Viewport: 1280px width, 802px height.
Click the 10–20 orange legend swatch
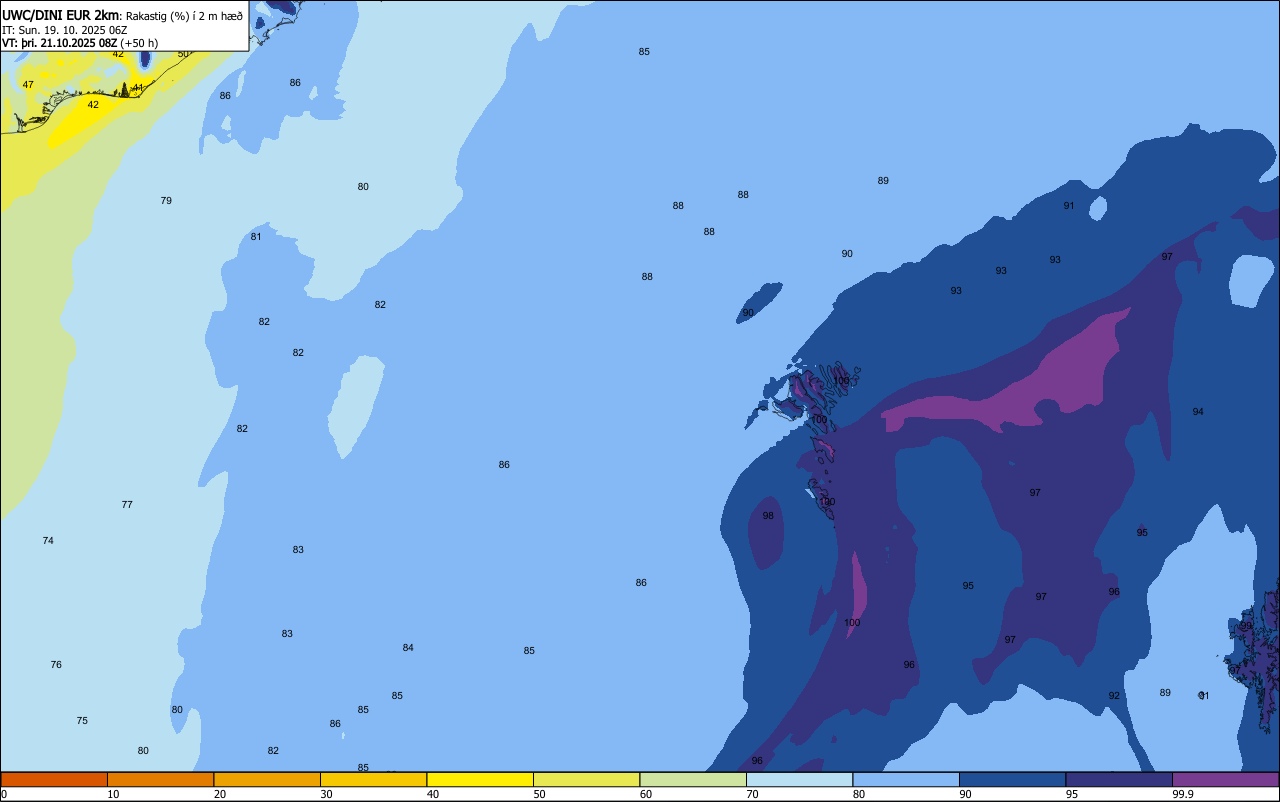pyautogui.click(x=160, y=779)
